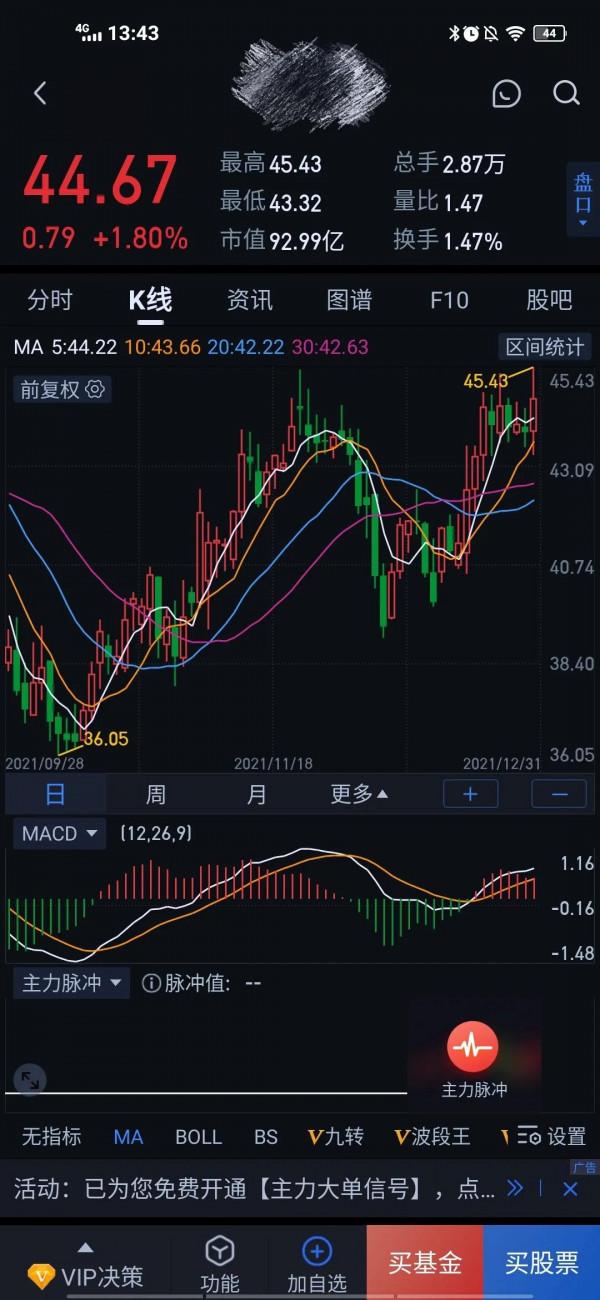The width and height of the screenshot is (600, 1300).
Task: Tap the 买基金 button
Action: pos(425,1263)
